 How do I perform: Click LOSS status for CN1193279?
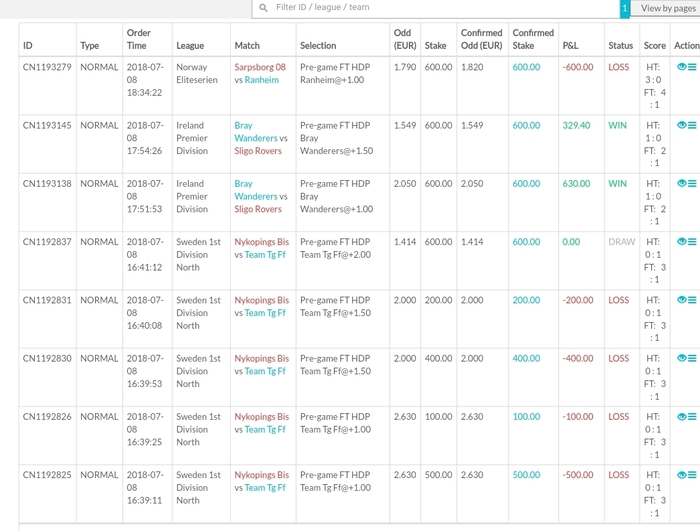[x=618, y=67]
